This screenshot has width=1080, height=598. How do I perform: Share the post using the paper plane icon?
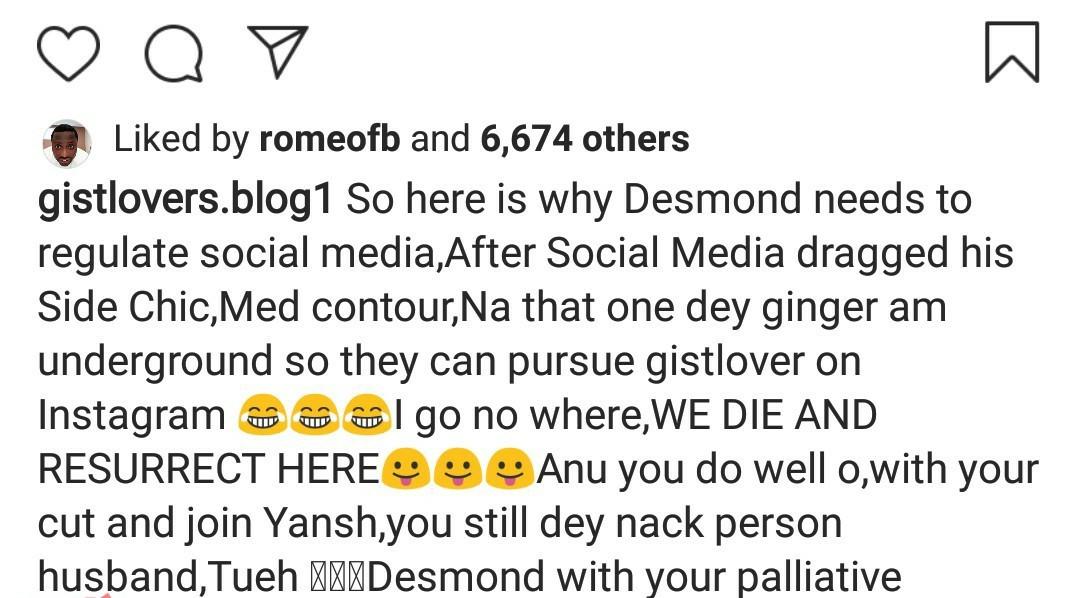point(278,52)
